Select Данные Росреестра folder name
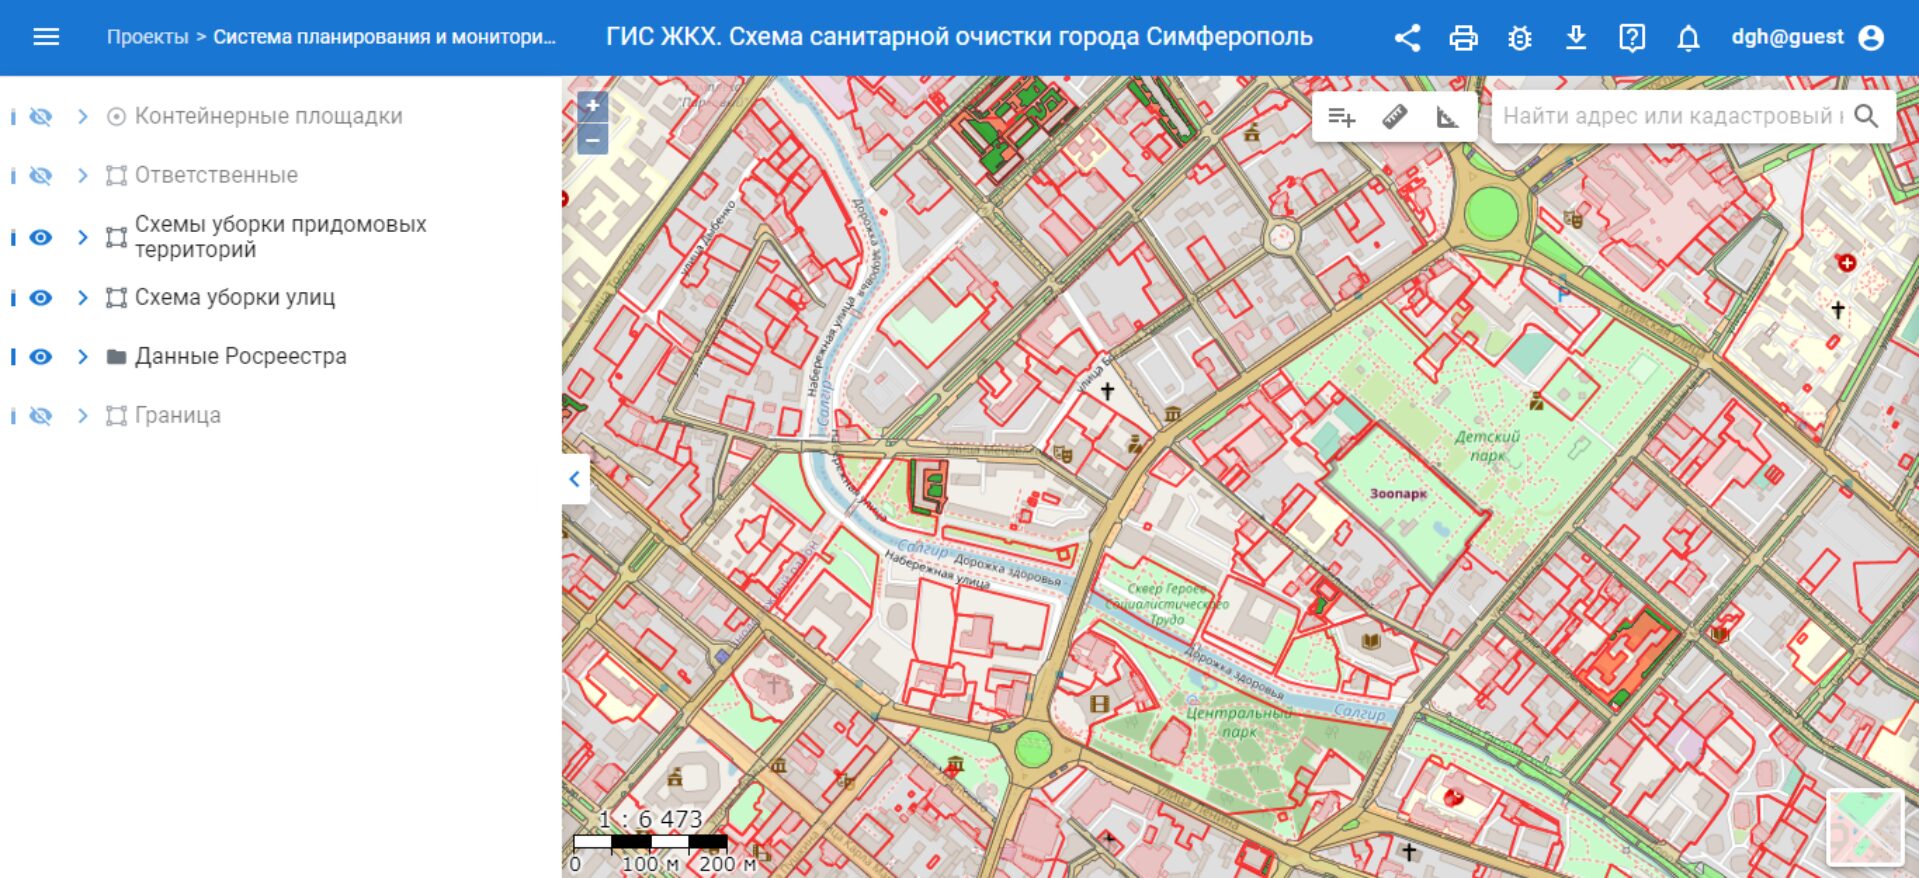Image resolution: width=1919 pixels, height=878 pixels. 241,356
